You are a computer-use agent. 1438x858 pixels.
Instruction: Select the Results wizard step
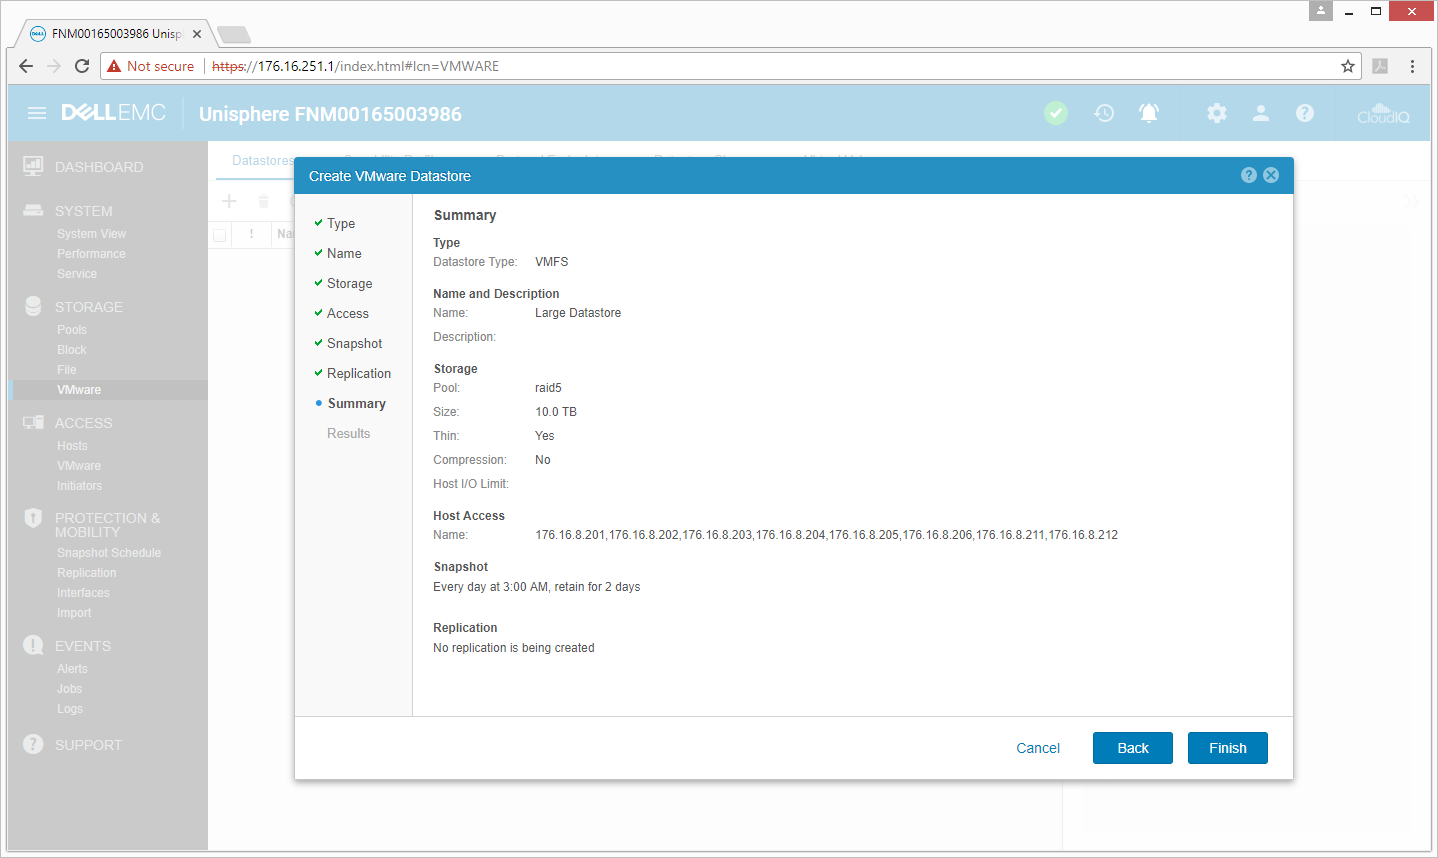tap(348, 433)
